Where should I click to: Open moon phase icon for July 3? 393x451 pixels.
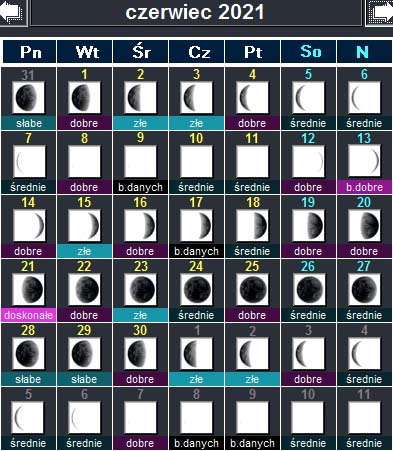(308, 354)
